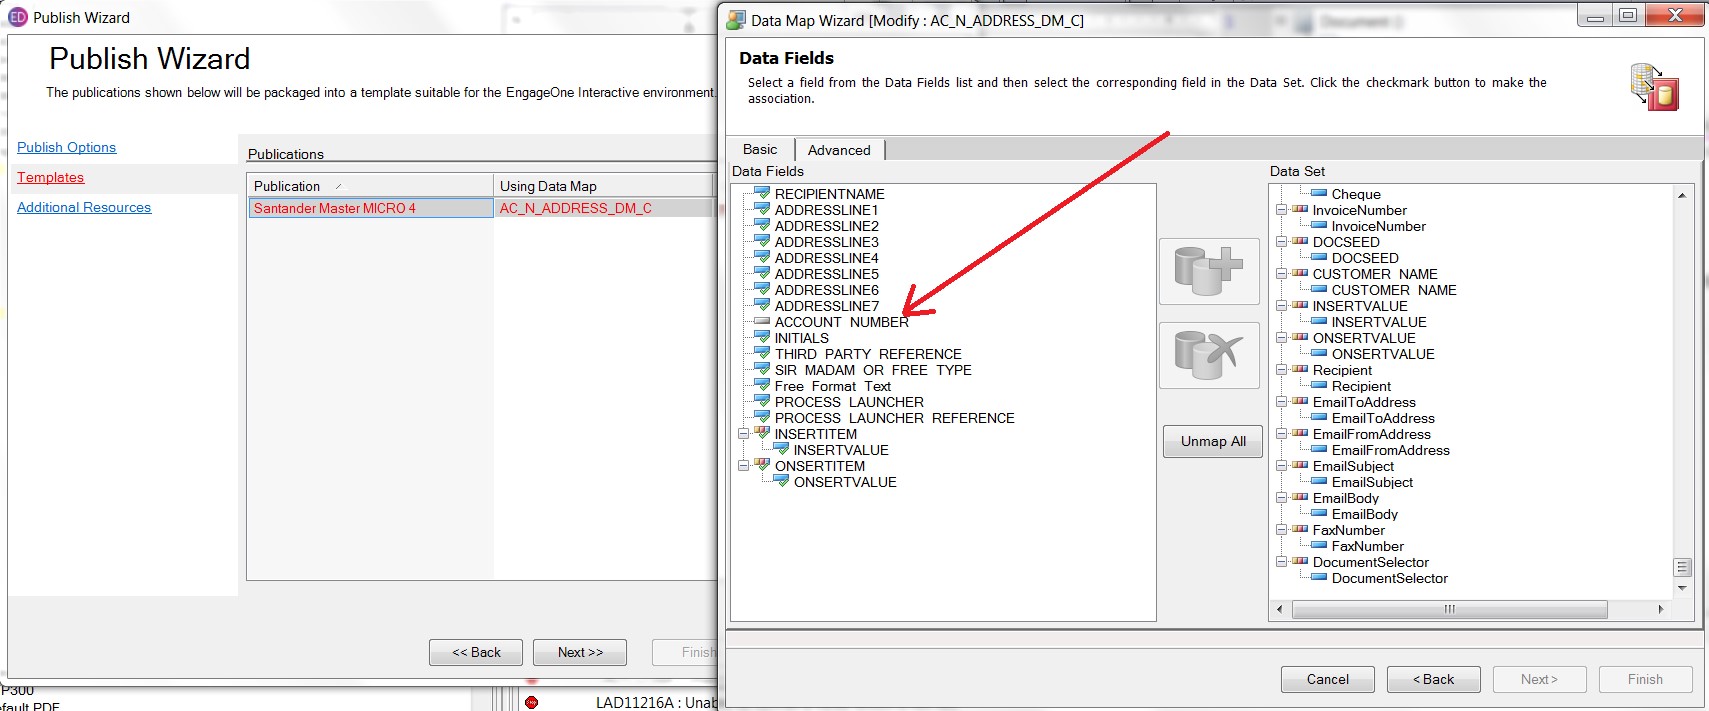
Task: Click the Finish button in Data Map Wizard
Action: click(1645, 679)
